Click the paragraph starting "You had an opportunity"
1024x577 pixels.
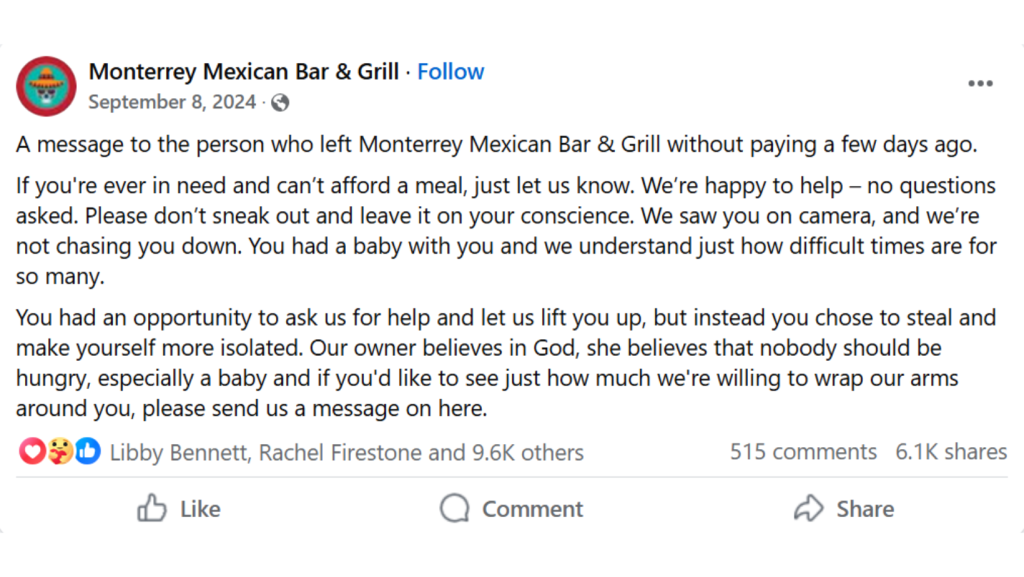[x=506, y=364]
